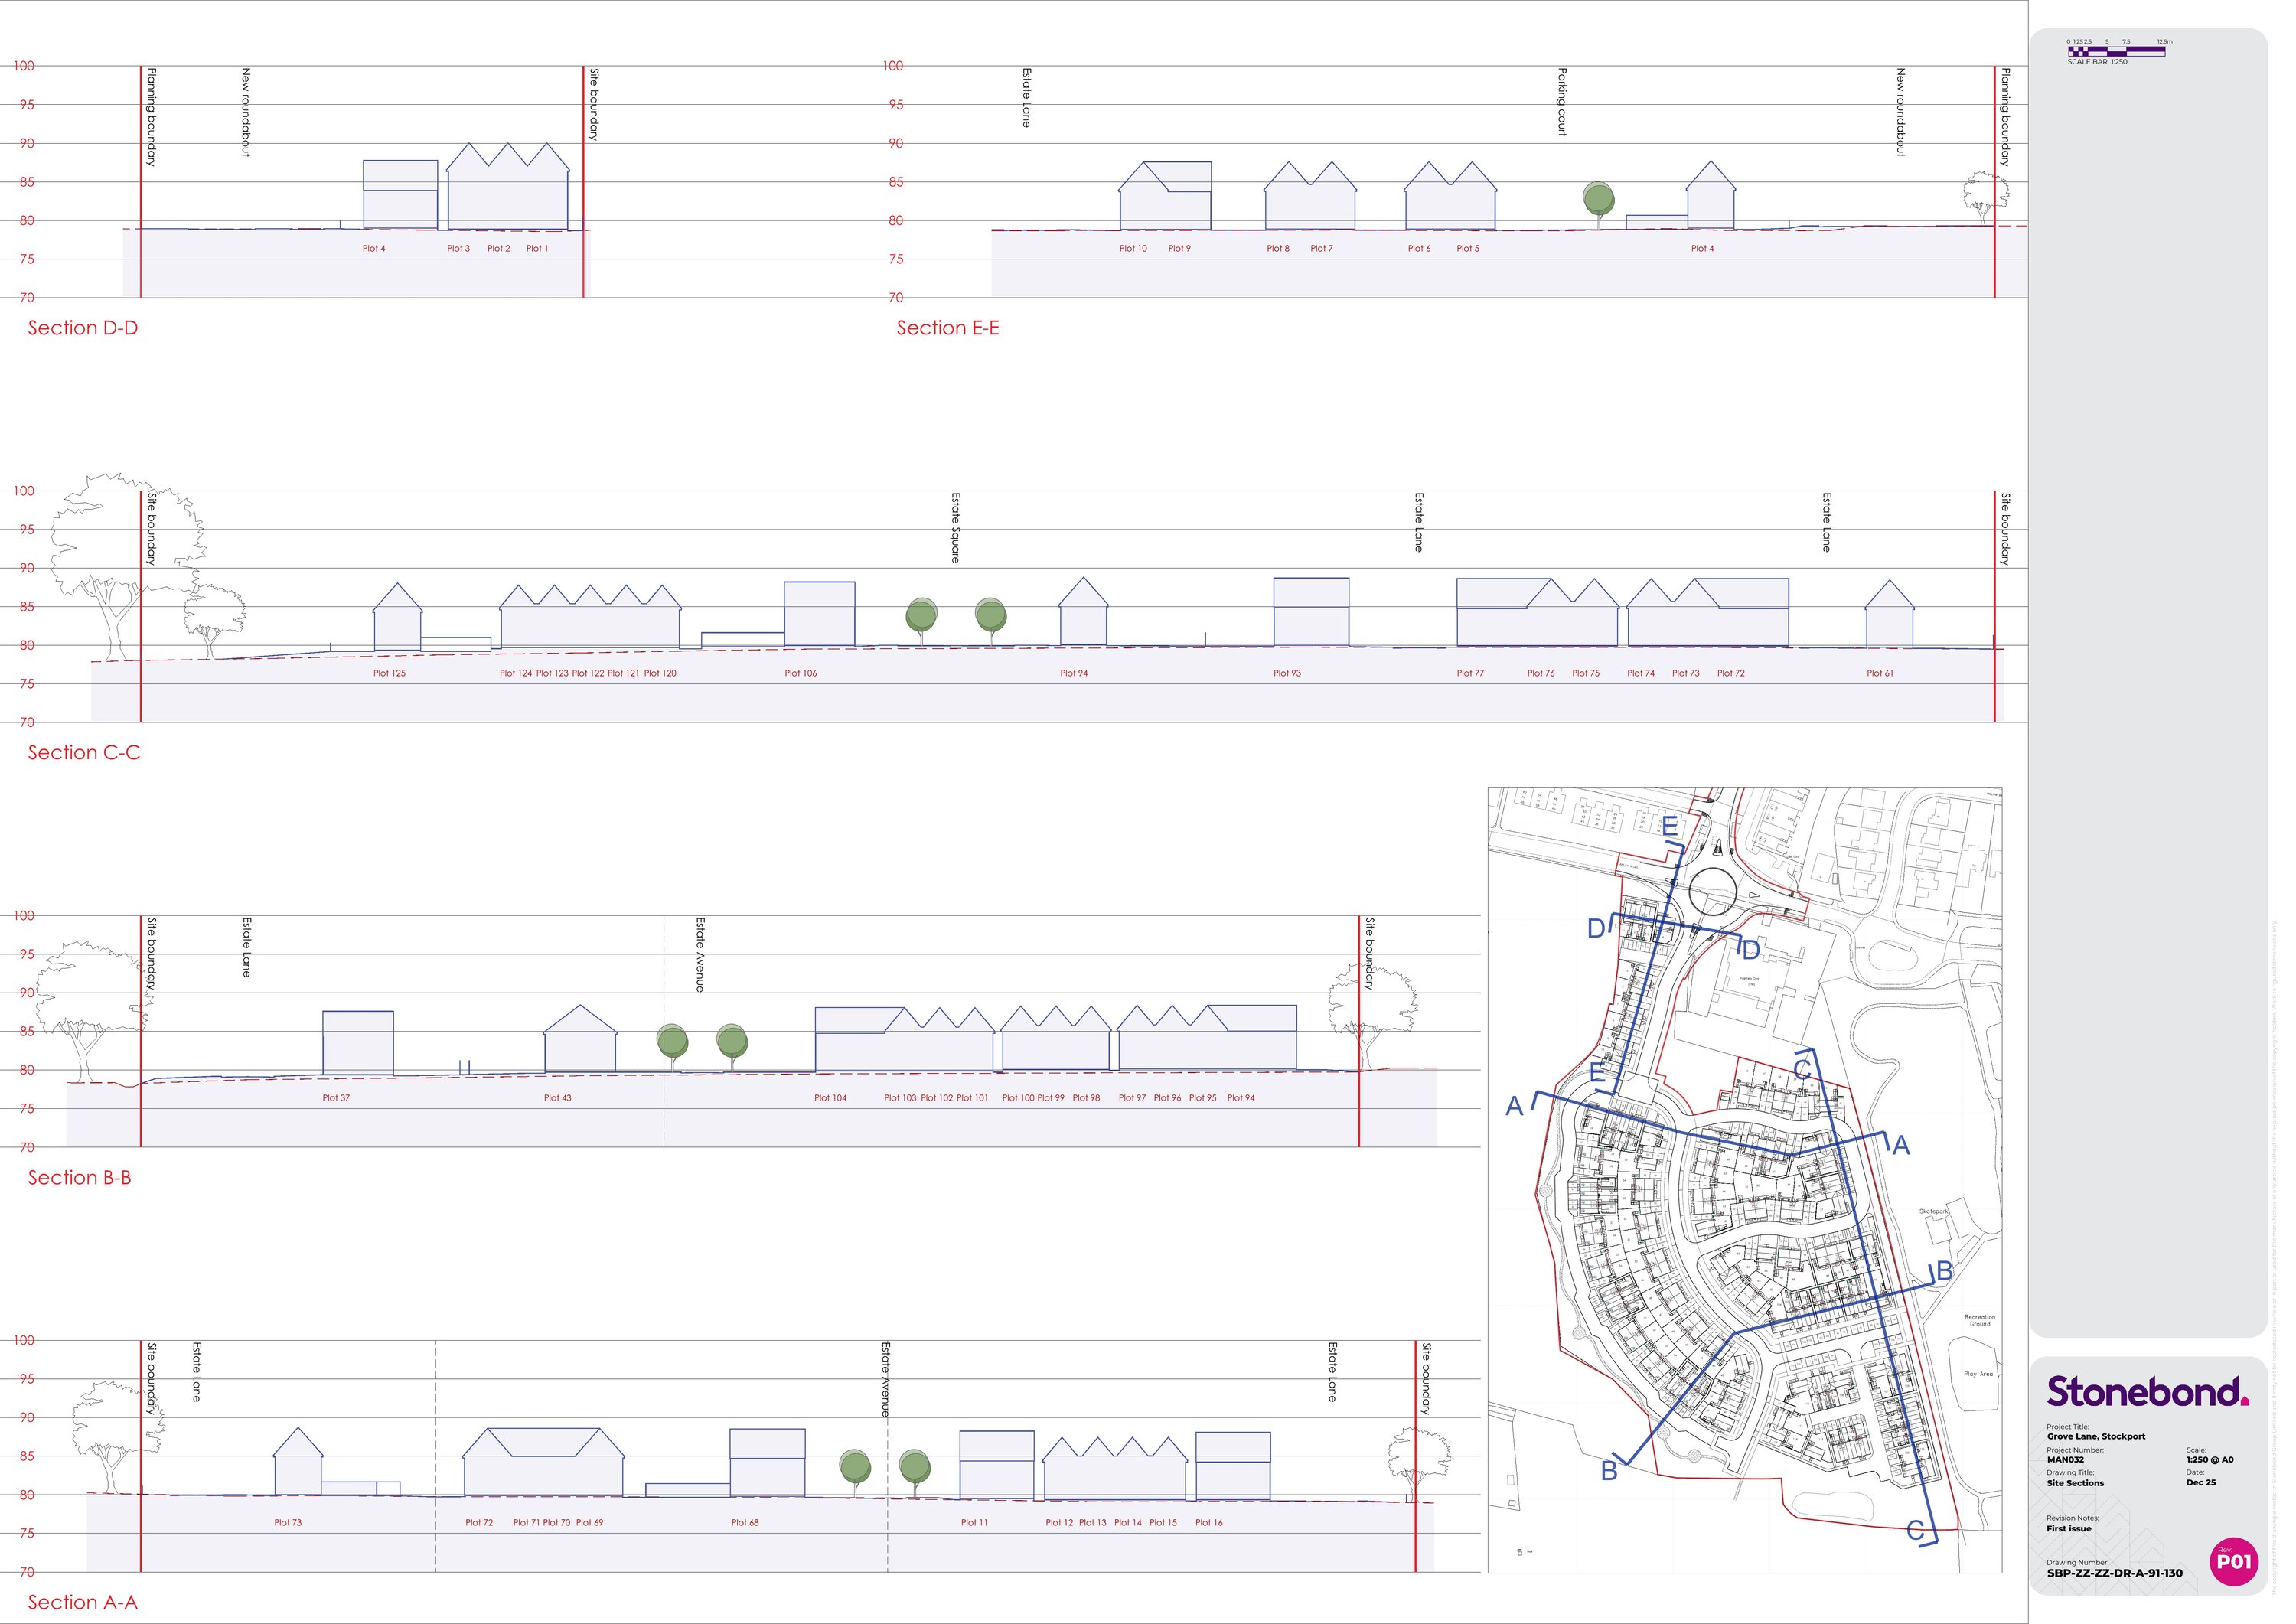Click the pink P01 revision badge
Viewport: 2296px width, 1624px height.
click(x=2233, y=1561)
